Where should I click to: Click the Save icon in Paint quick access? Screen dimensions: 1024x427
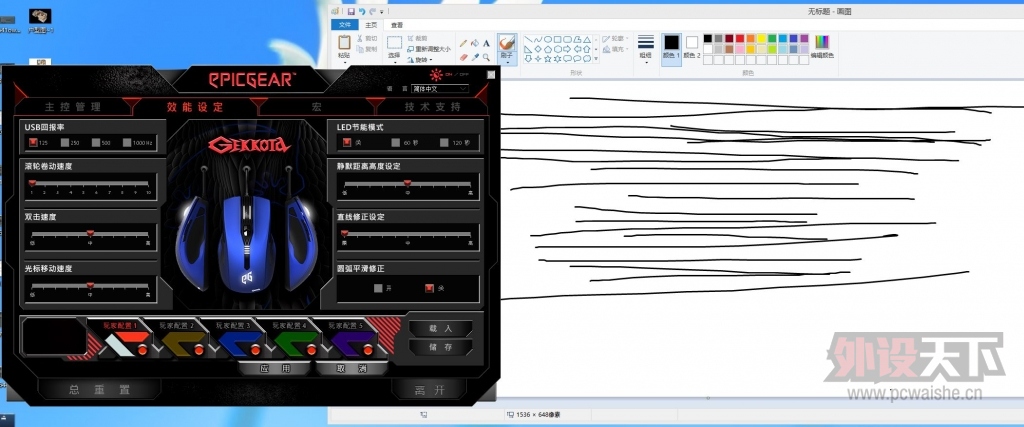[x=351, y=11]
